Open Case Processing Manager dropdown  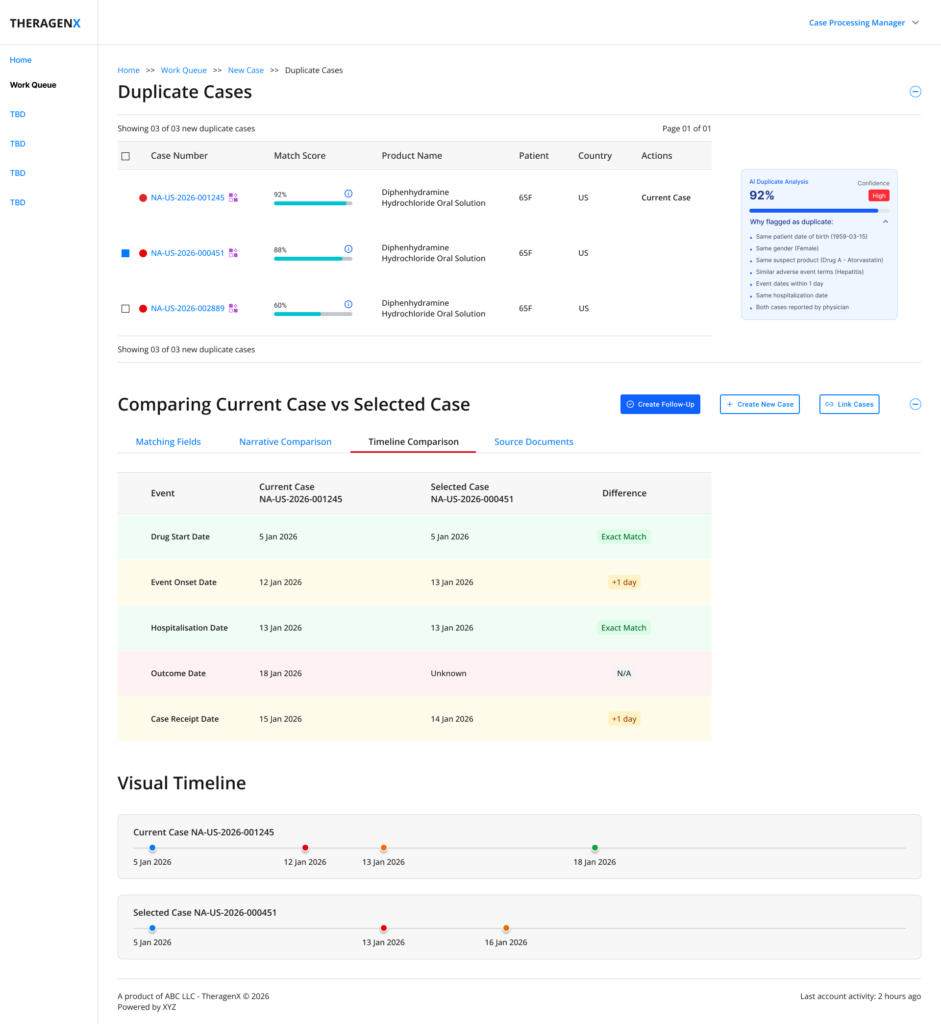[x=863, y=23]
